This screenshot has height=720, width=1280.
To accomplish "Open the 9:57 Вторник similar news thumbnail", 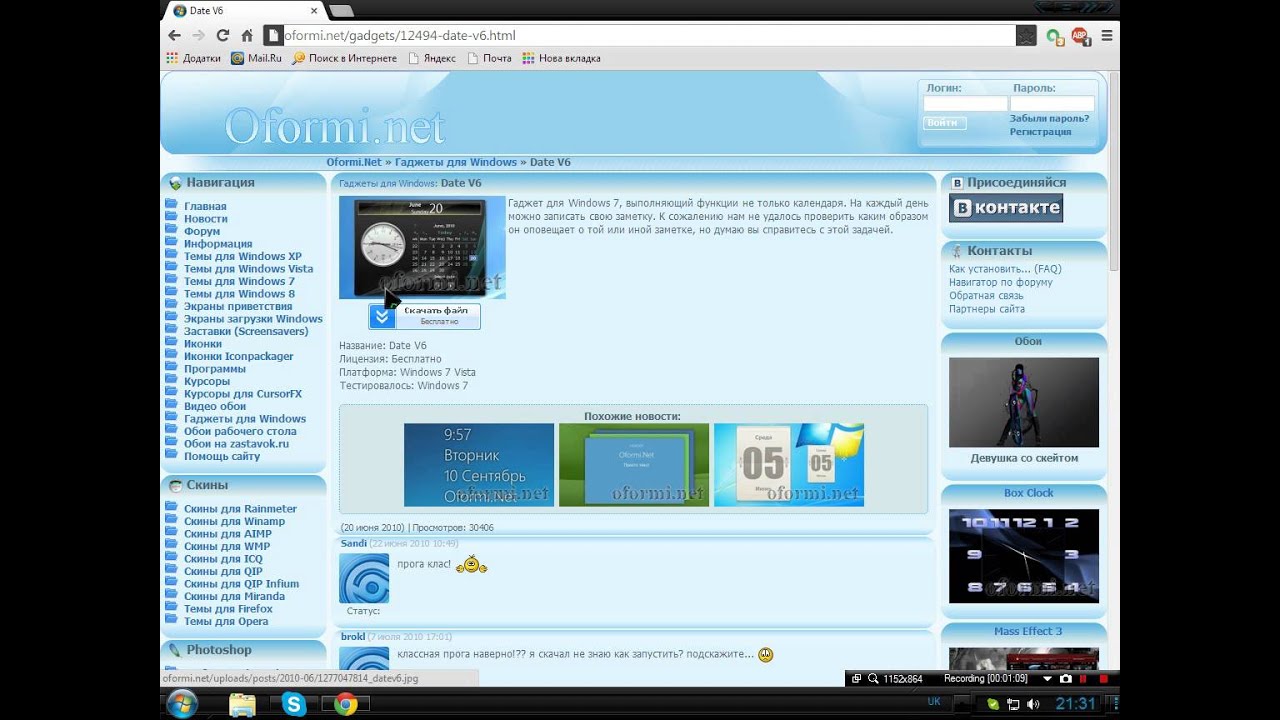I will coord(478,465).
